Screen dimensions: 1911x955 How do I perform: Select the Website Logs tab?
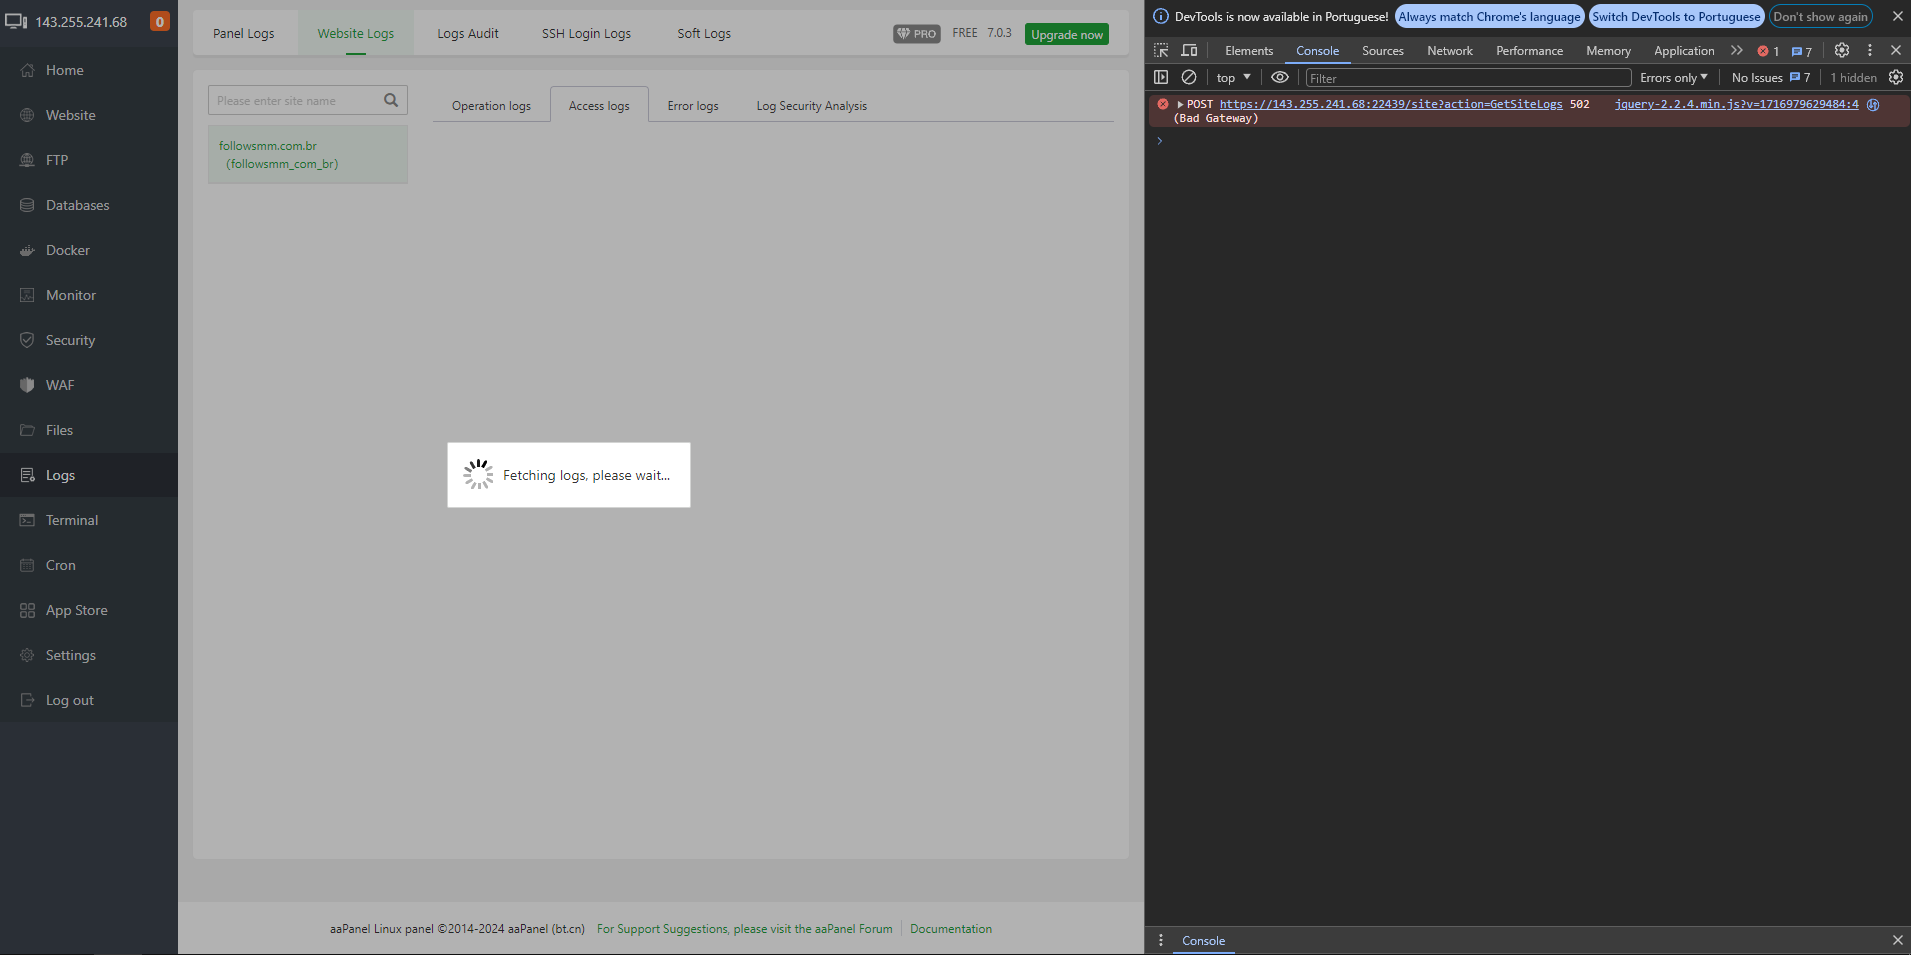[356, 33]
